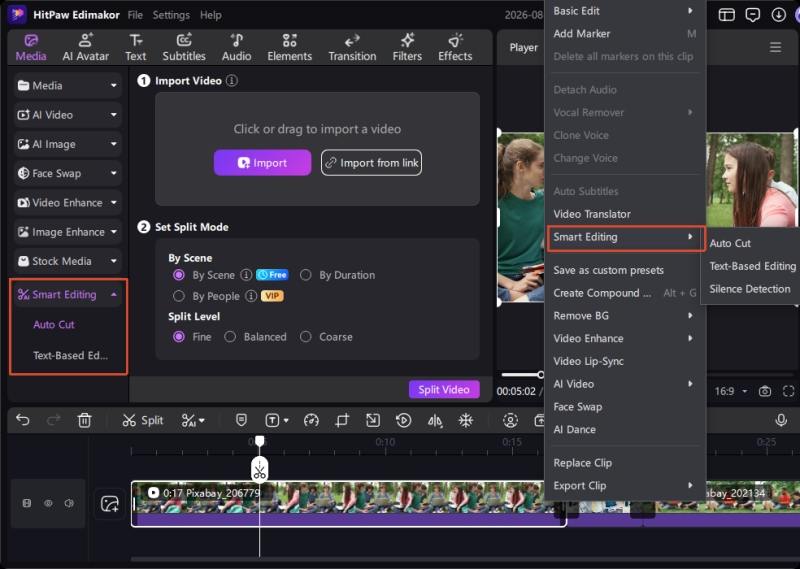Choose Silence Detection from the submenu

tap(749, 289)
